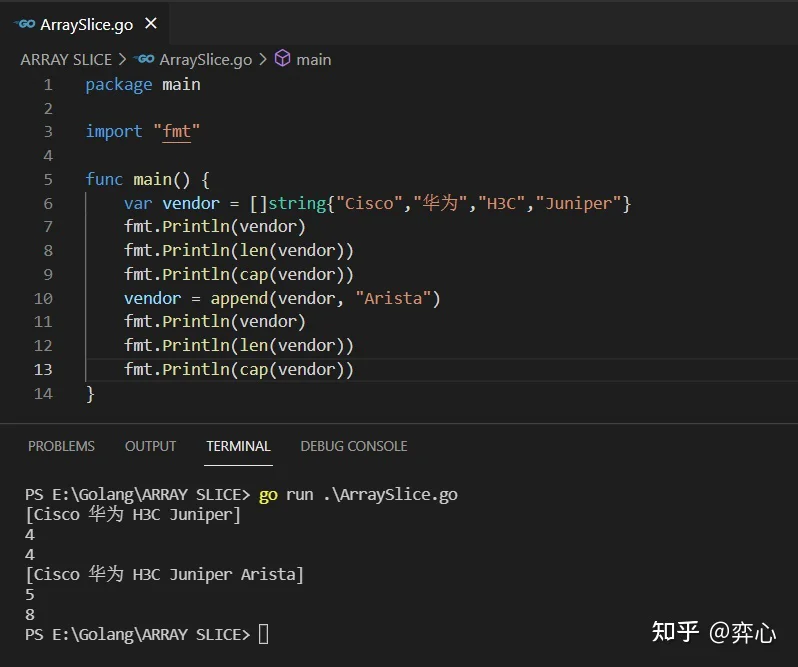Click the "var" keyword on line 6
The image size is (798, 667).
click(x=138, y=204)
